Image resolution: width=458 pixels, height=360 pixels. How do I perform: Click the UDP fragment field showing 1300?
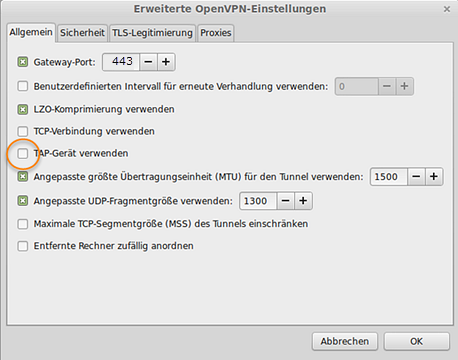tap(258, 201)
